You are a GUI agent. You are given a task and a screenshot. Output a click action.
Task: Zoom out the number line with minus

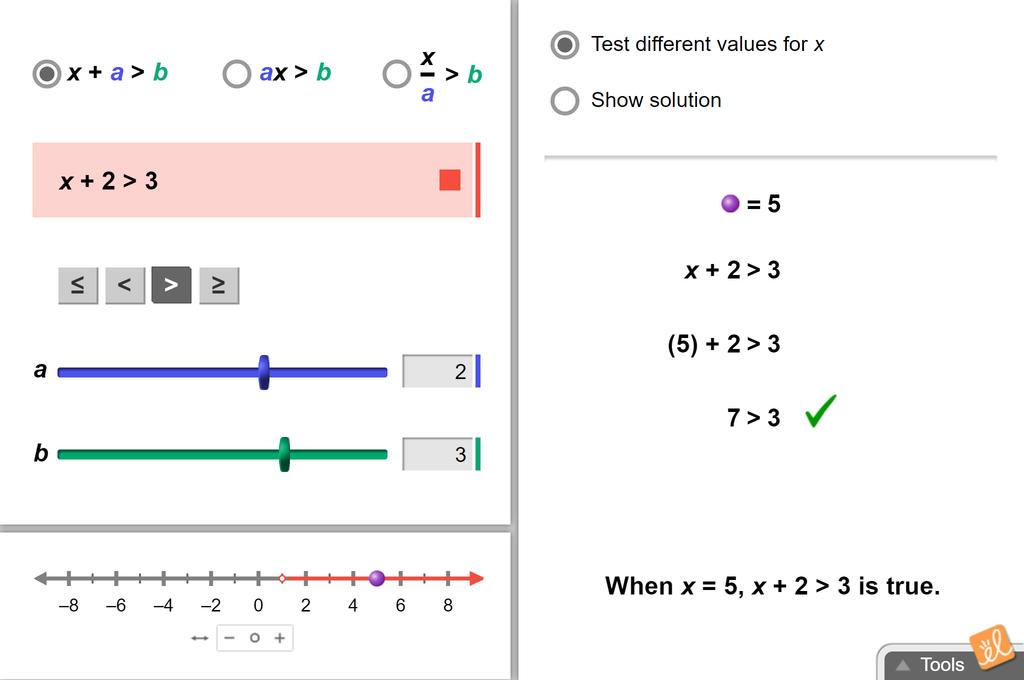pyautogui.click(x=230, y=638)
